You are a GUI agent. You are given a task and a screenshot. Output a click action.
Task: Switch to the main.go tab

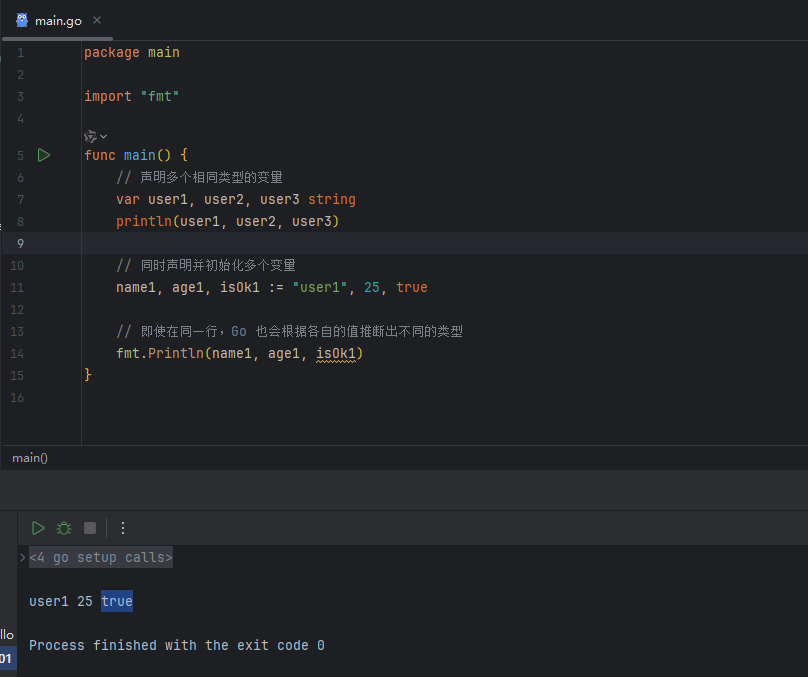tap(58, 21)
